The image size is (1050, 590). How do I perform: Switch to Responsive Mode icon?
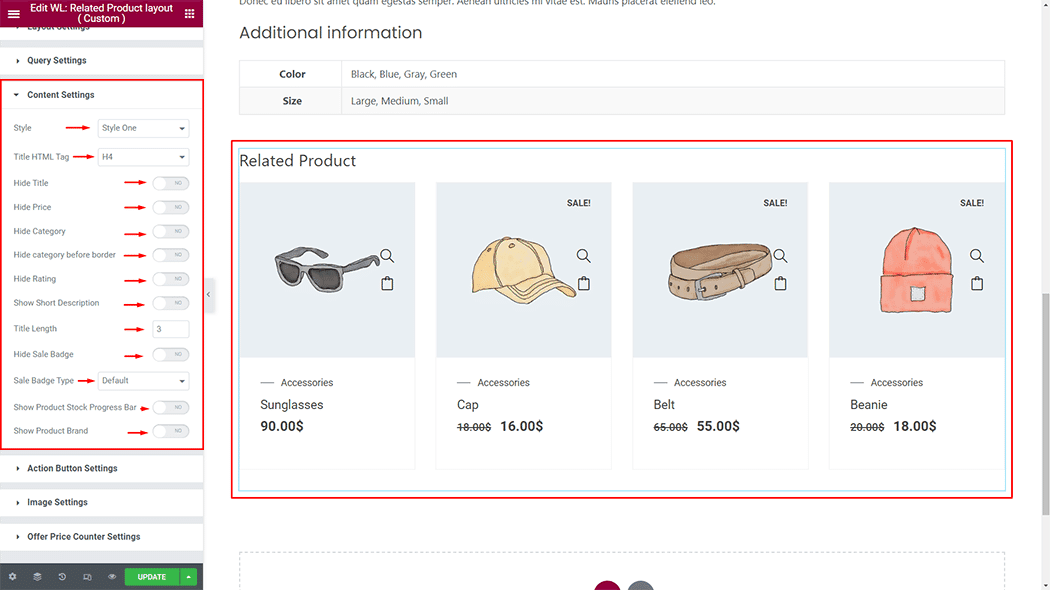point(87,577)
